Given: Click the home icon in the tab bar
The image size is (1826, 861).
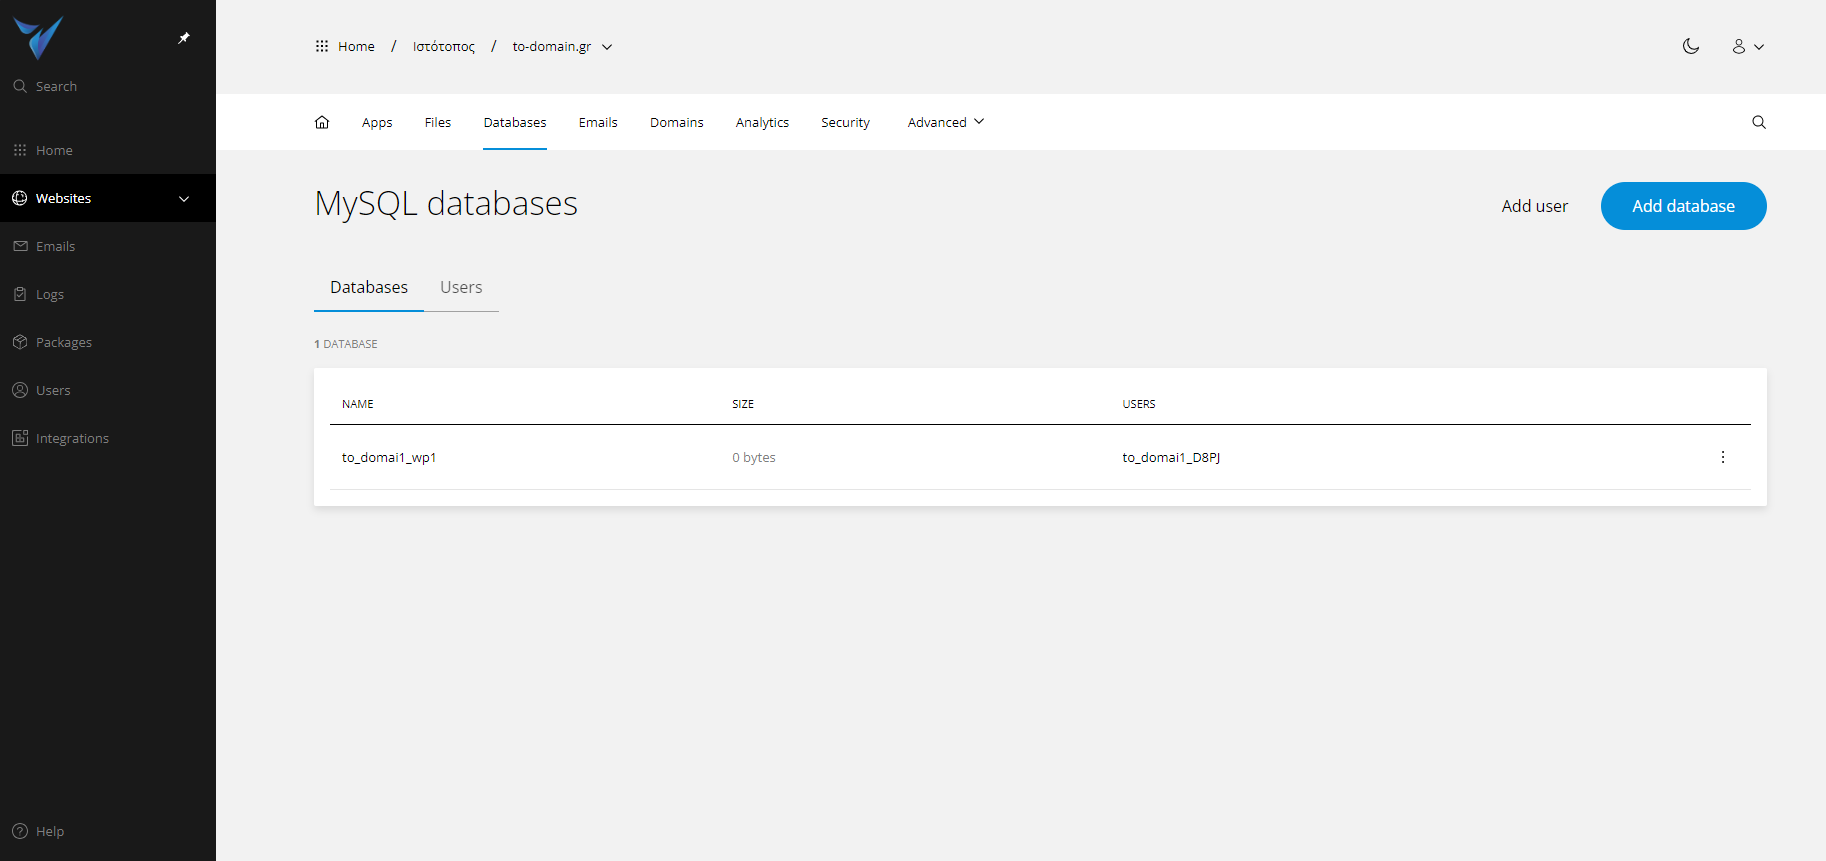Looking at the screenshot, I should [322, 122].
